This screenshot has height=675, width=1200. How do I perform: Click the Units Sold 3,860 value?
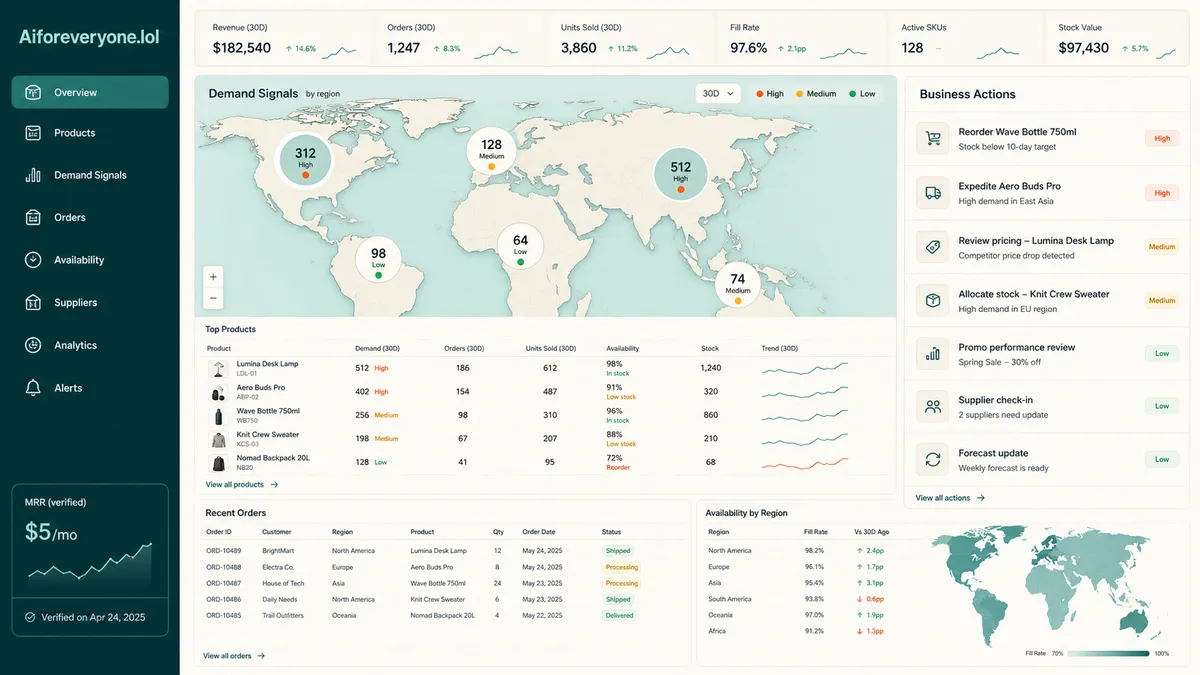coord(579,48)
